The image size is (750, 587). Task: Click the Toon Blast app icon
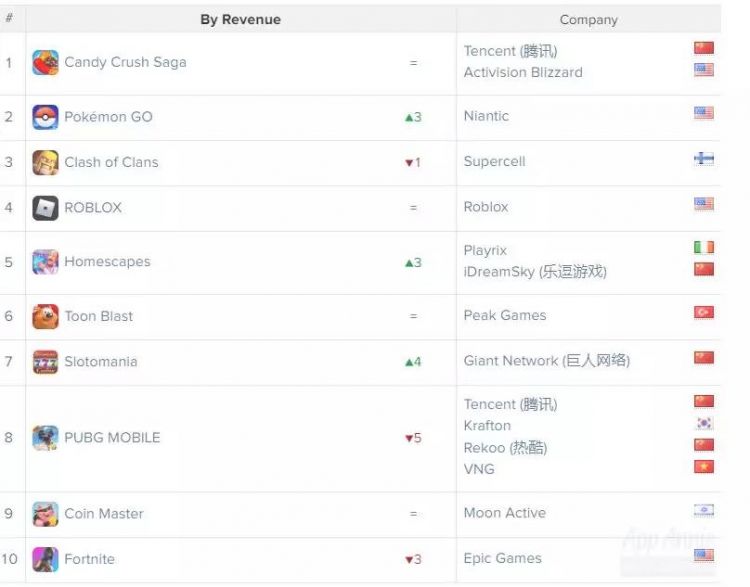pyautogui.click(x=45, y=316)
